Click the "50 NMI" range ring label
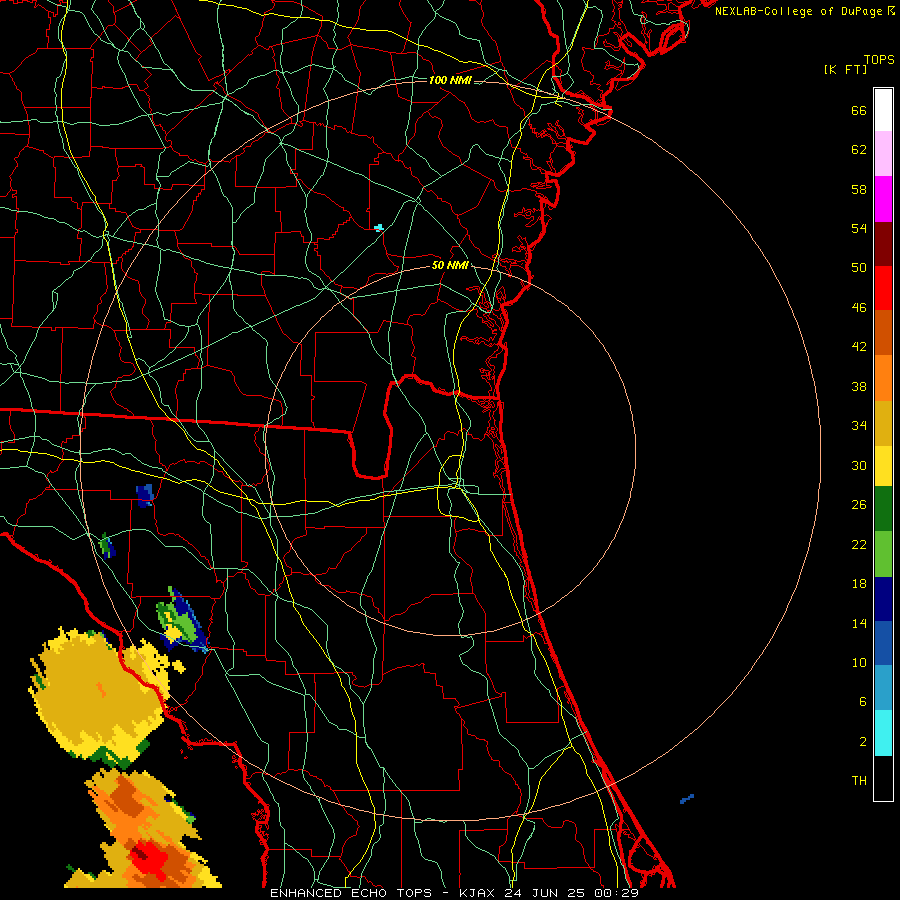 pyautogui.click(x=450, y=265)
